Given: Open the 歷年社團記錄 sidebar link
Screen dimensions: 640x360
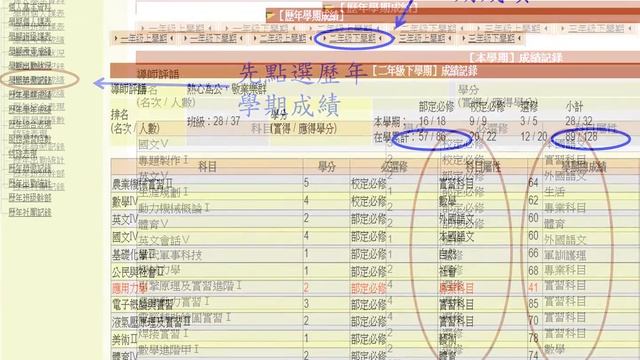Looking at the screenshot, I should coord(30,212).
